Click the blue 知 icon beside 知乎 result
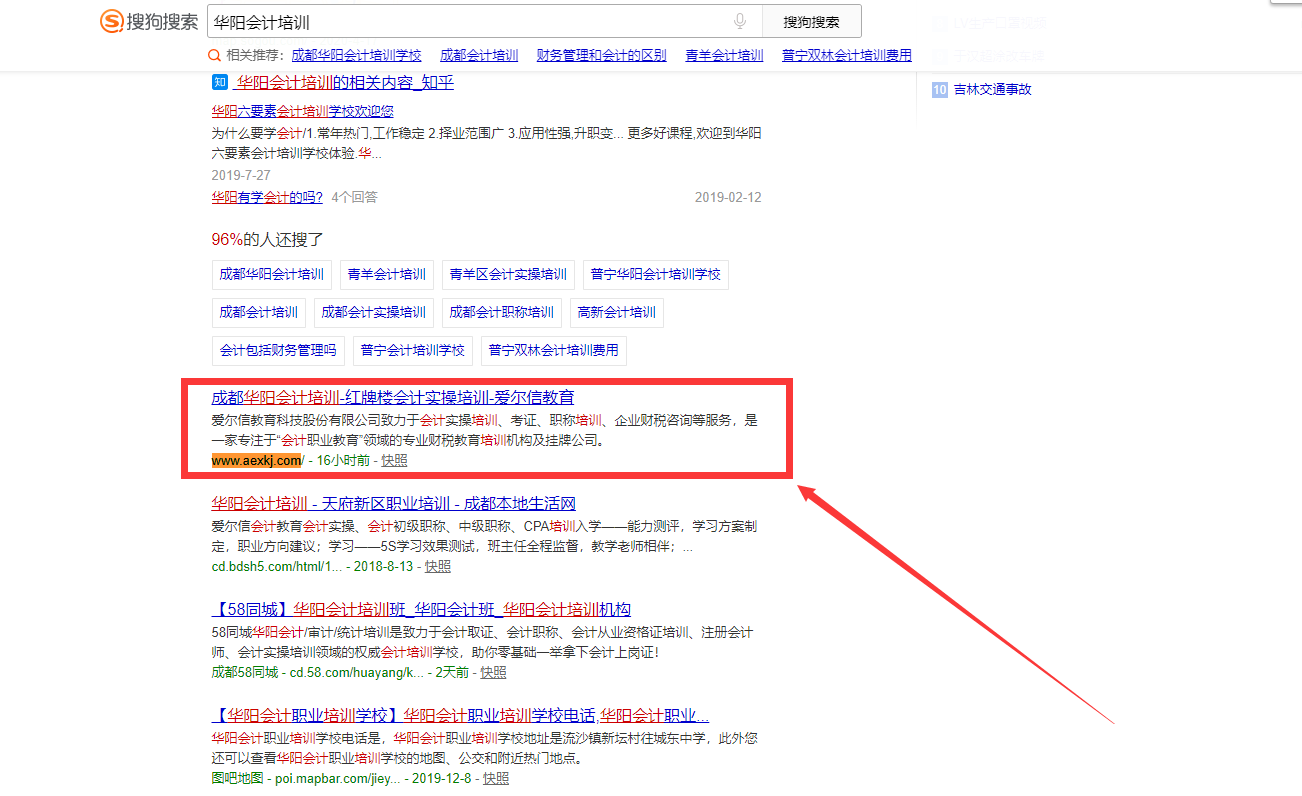The height and width of the screenshot is (796, 1302). 220,82
